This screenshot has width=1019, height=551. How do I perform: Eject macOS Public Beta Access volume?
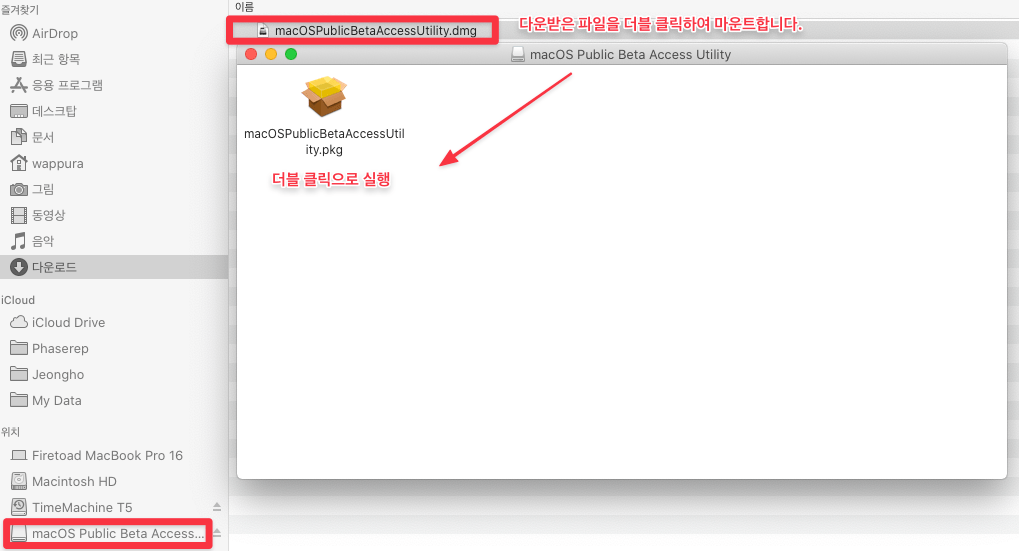[x=217, y=533]
